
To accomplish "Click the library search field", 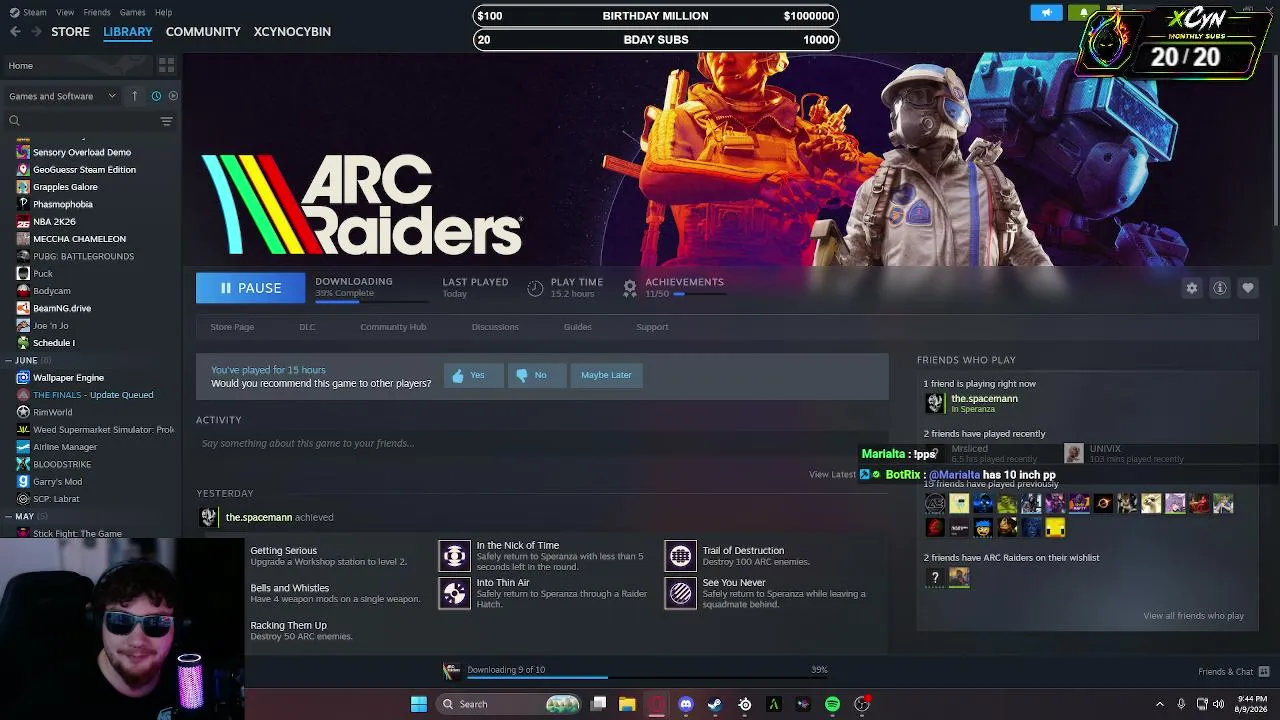I will coord(85,121).
